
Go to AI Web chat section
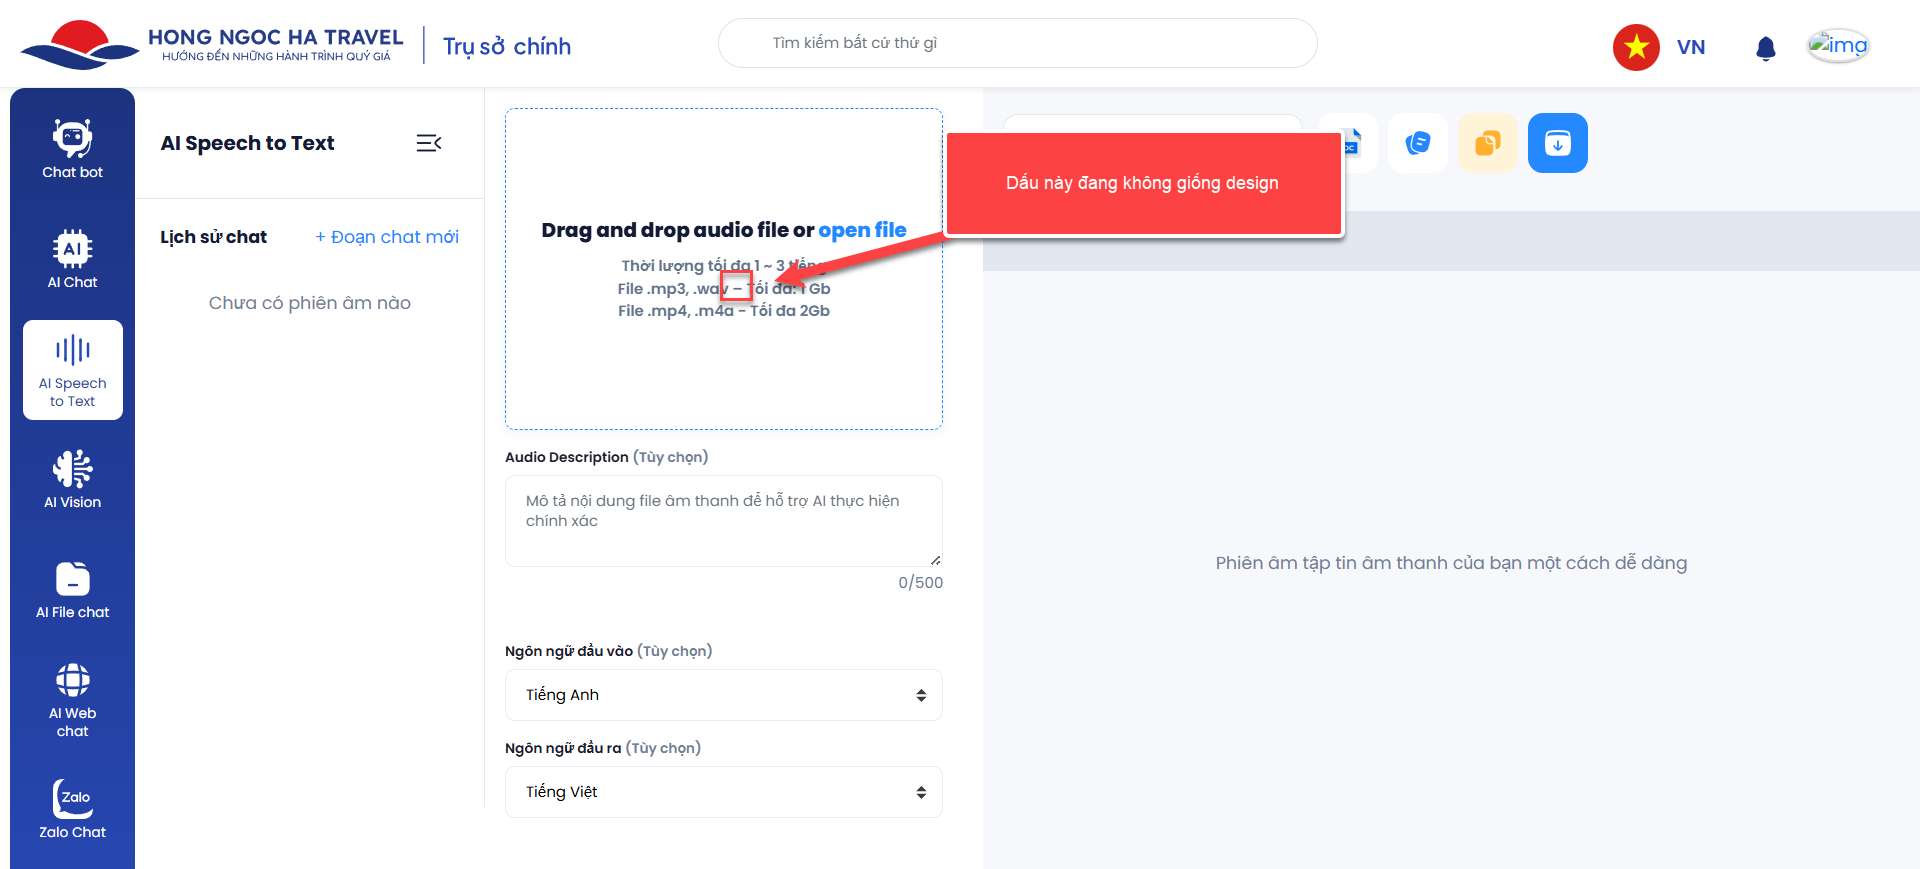tap(72, 700)
